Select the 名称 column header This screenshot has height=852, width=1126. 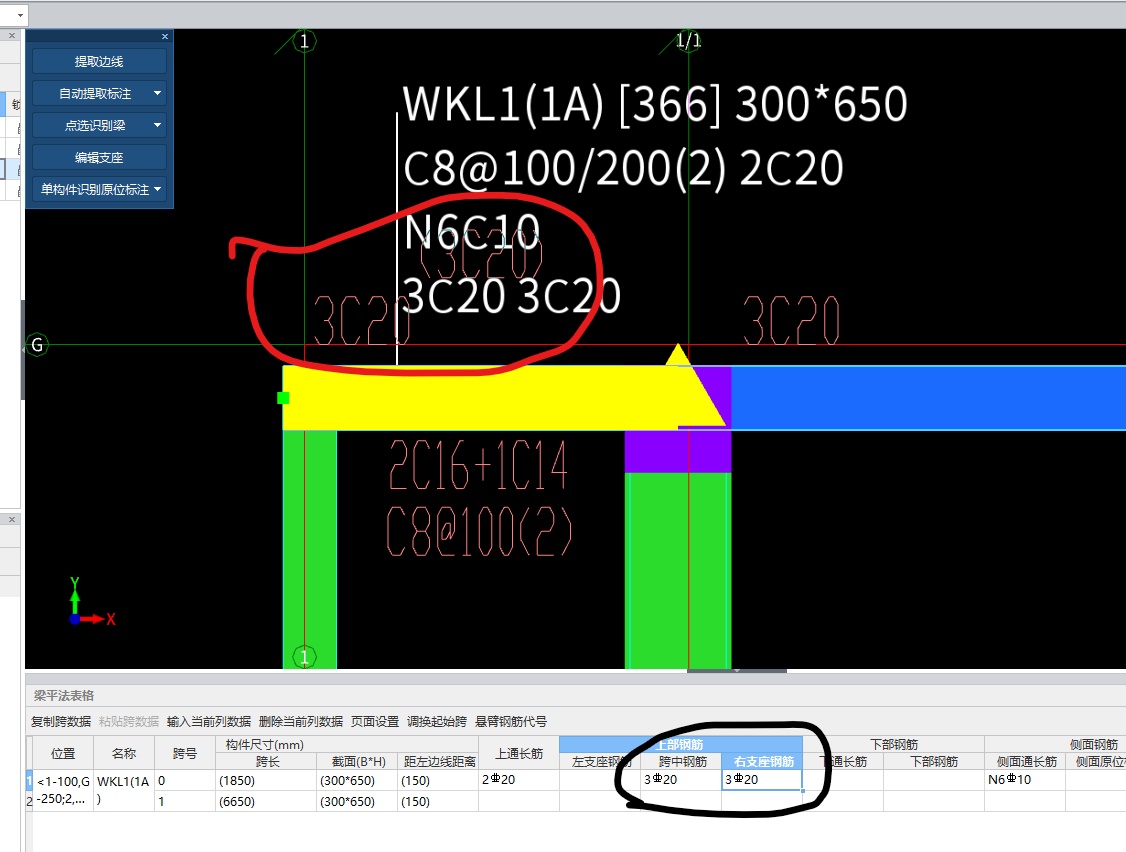[x=124, y=753]
